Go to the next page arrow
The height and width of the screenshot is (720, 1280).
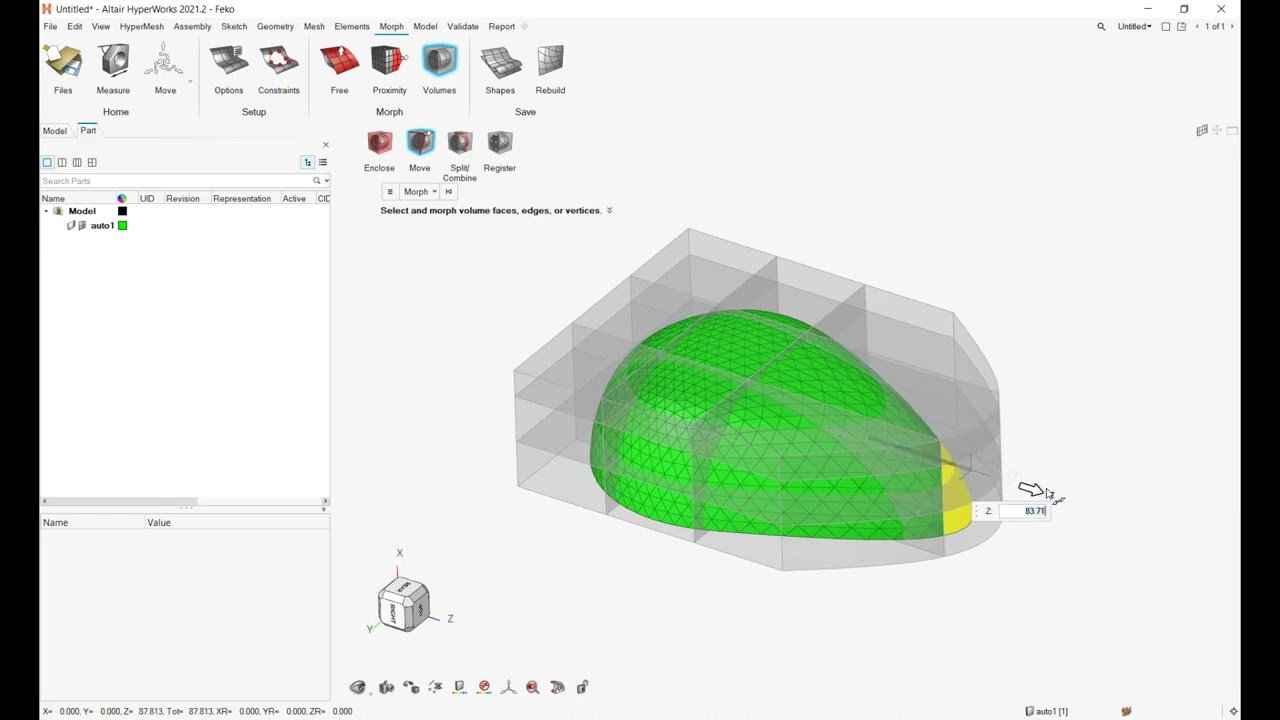coord(1231,27)
